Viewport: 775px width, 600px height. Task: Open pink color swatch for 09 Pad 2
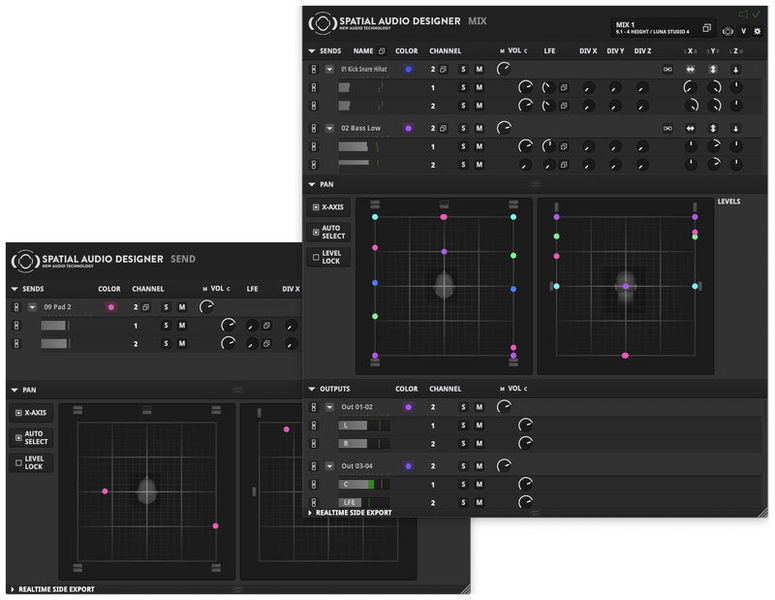pyautogui.click(x=111, y=307)
